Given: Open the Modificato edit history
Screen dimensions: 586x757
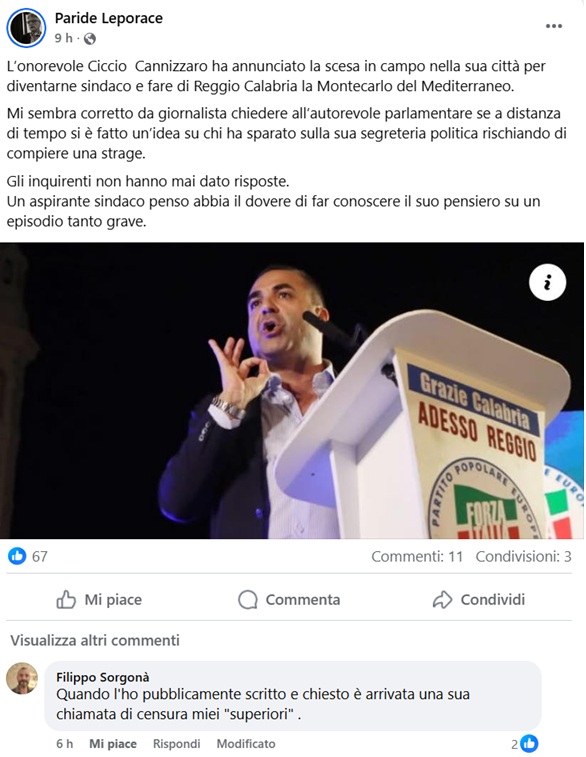Looking at the screenshot, I should [x=246, y=743].
